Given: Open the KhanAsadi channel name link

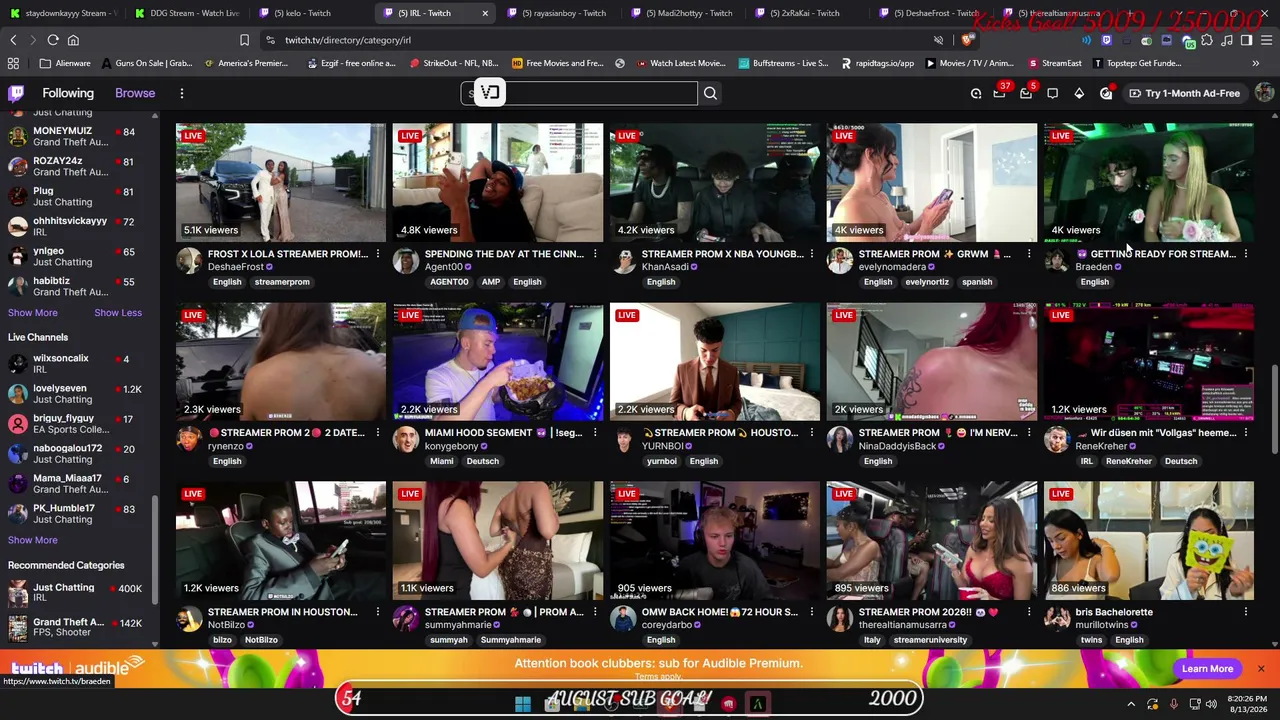Looking at the screenshot, I should [666, 267].
